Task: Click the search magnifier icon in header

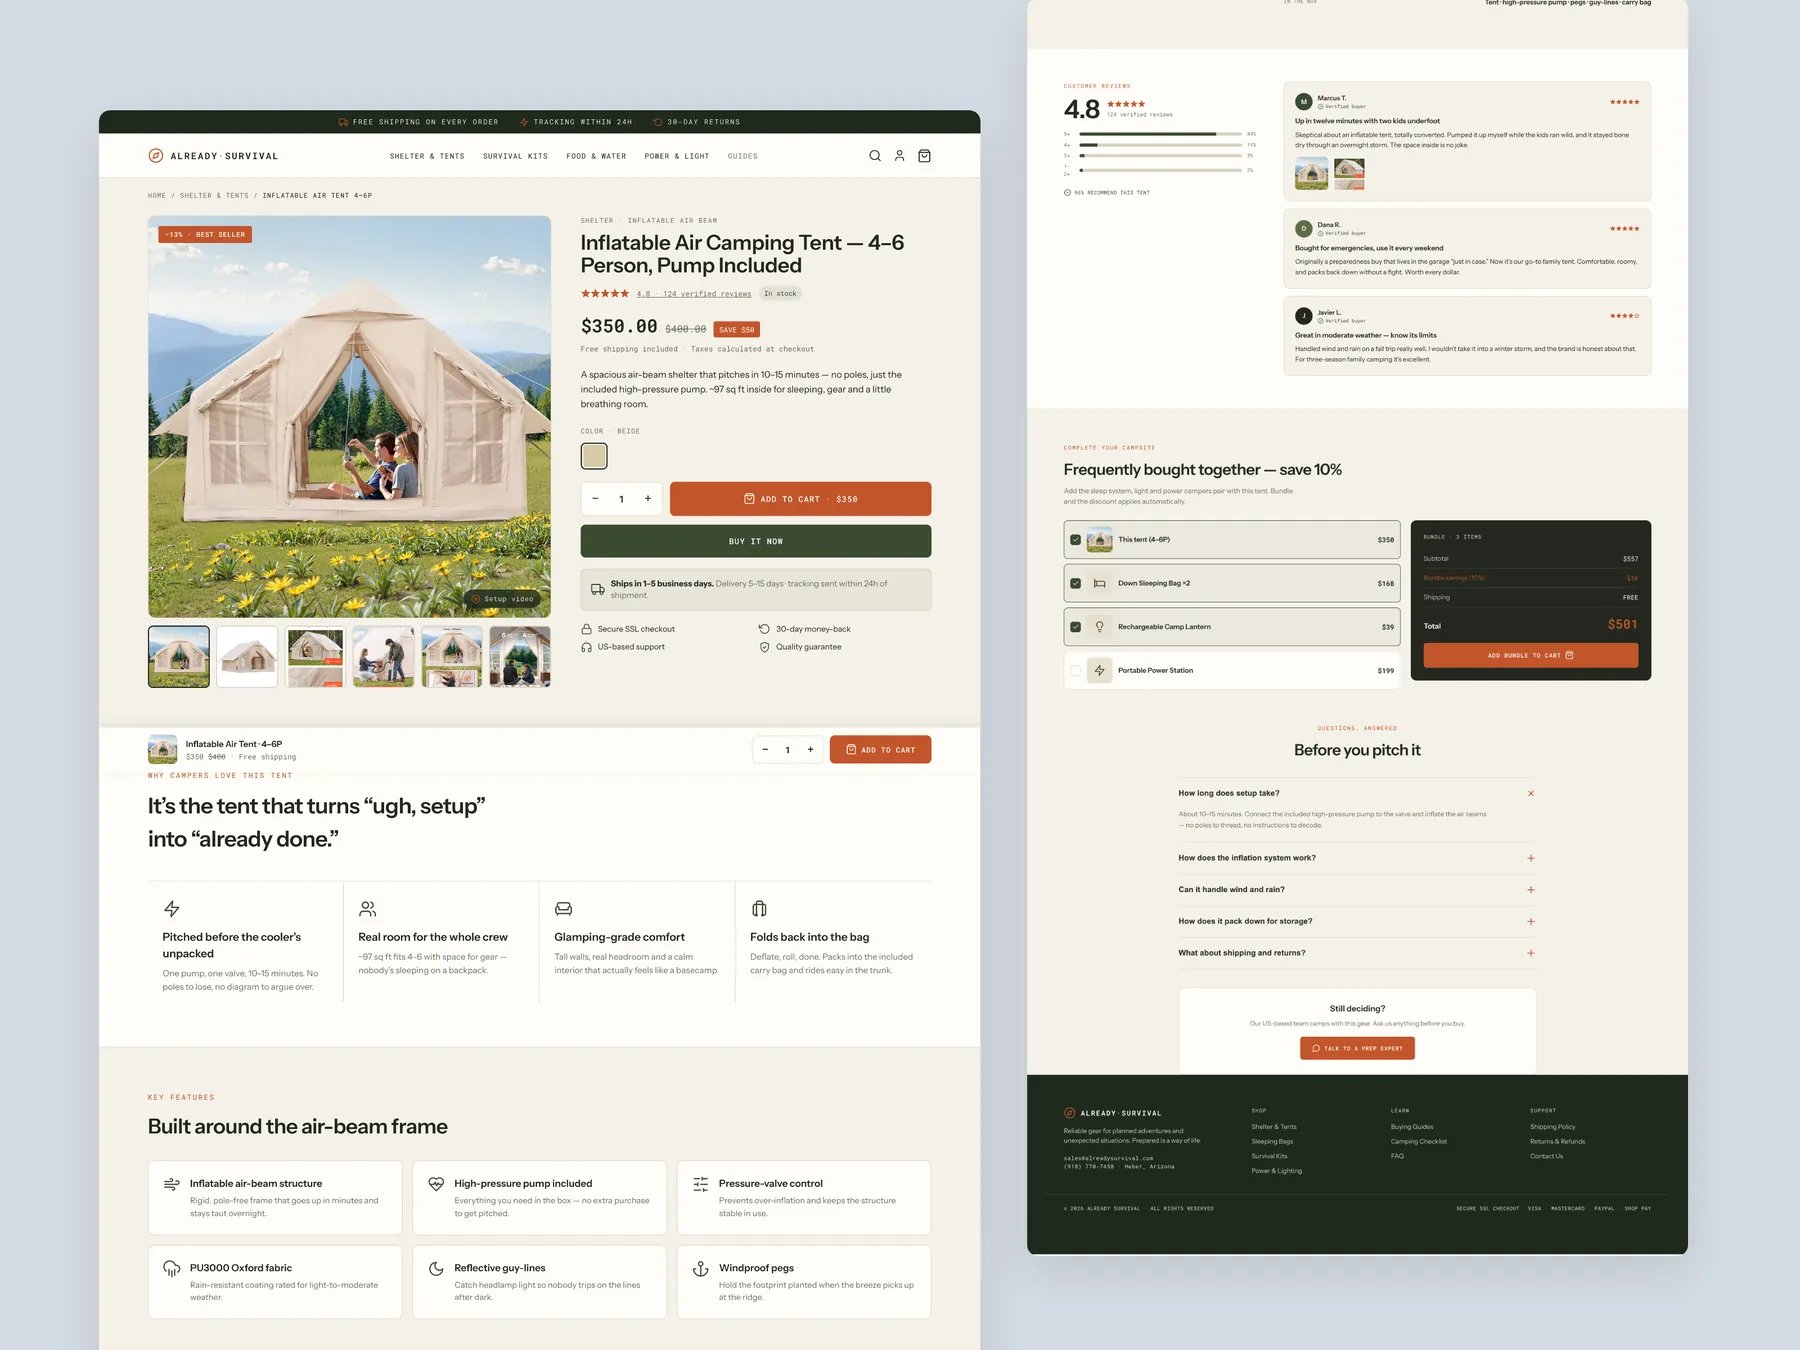Action: (875, 156)
